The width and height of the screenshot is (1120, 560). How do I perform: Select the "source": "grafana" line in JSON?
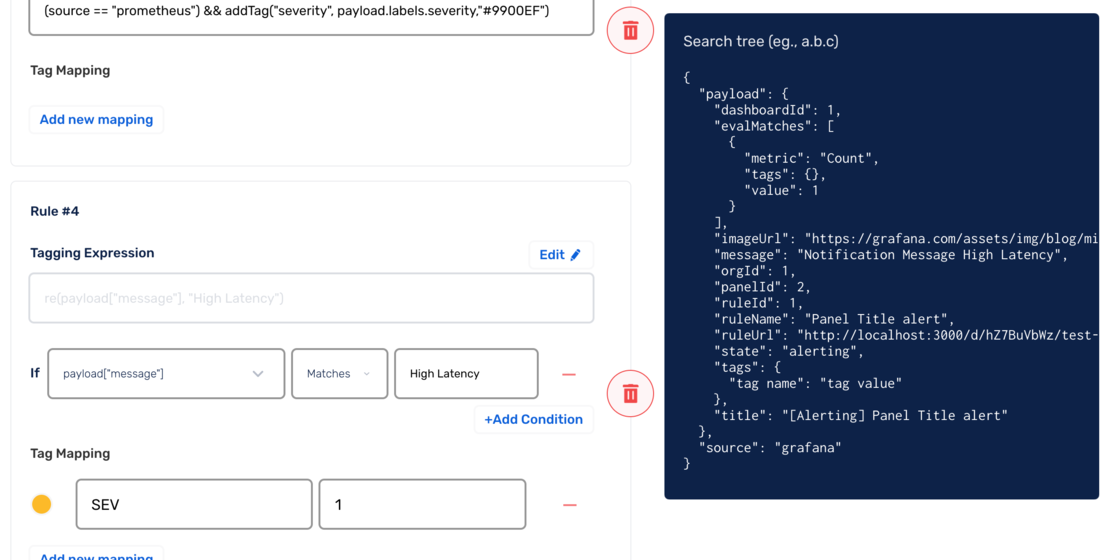[770, 448]
